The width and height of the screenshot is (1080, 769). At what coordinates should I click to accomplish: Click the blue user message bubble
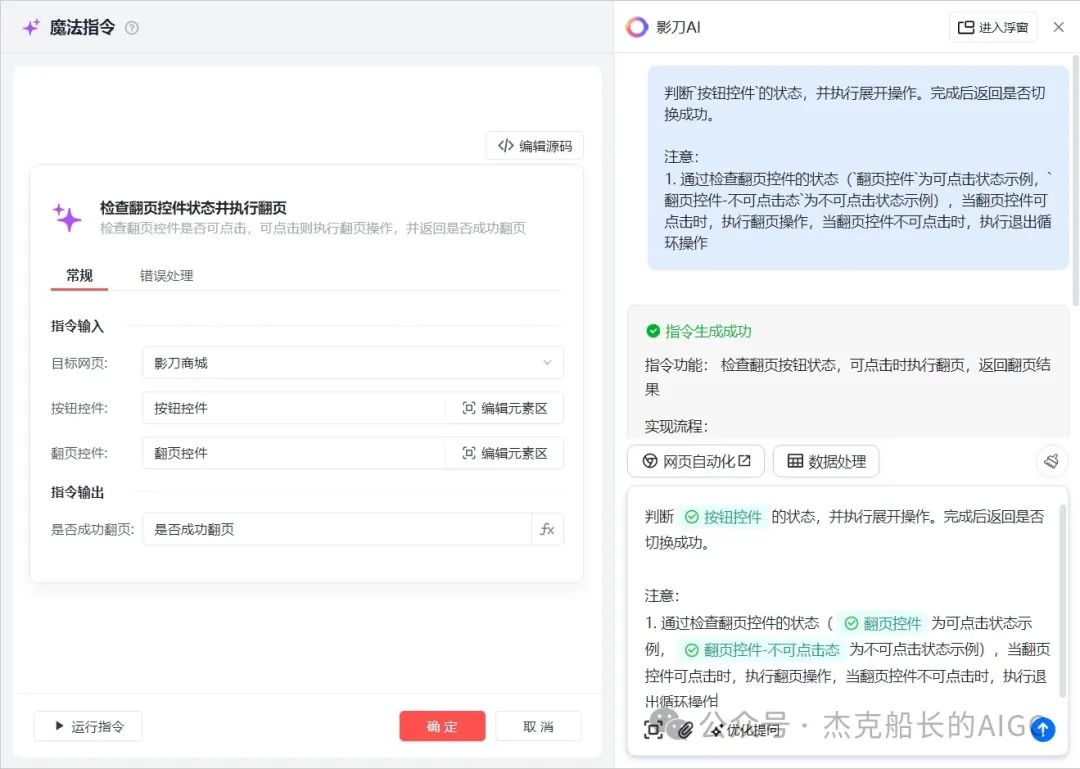pos(858,167)
